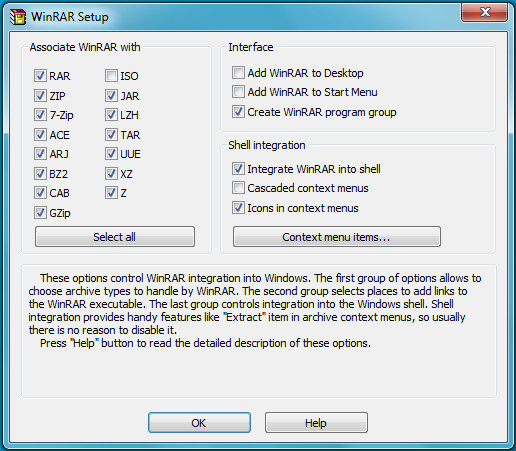516x451 pixels.
Task: Toggle Icons in context menus option
Action: (238, 208)
